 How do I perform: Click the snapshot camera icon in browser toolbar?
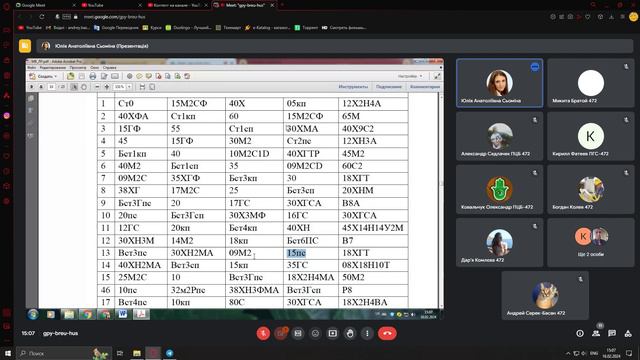click(570, 17)
